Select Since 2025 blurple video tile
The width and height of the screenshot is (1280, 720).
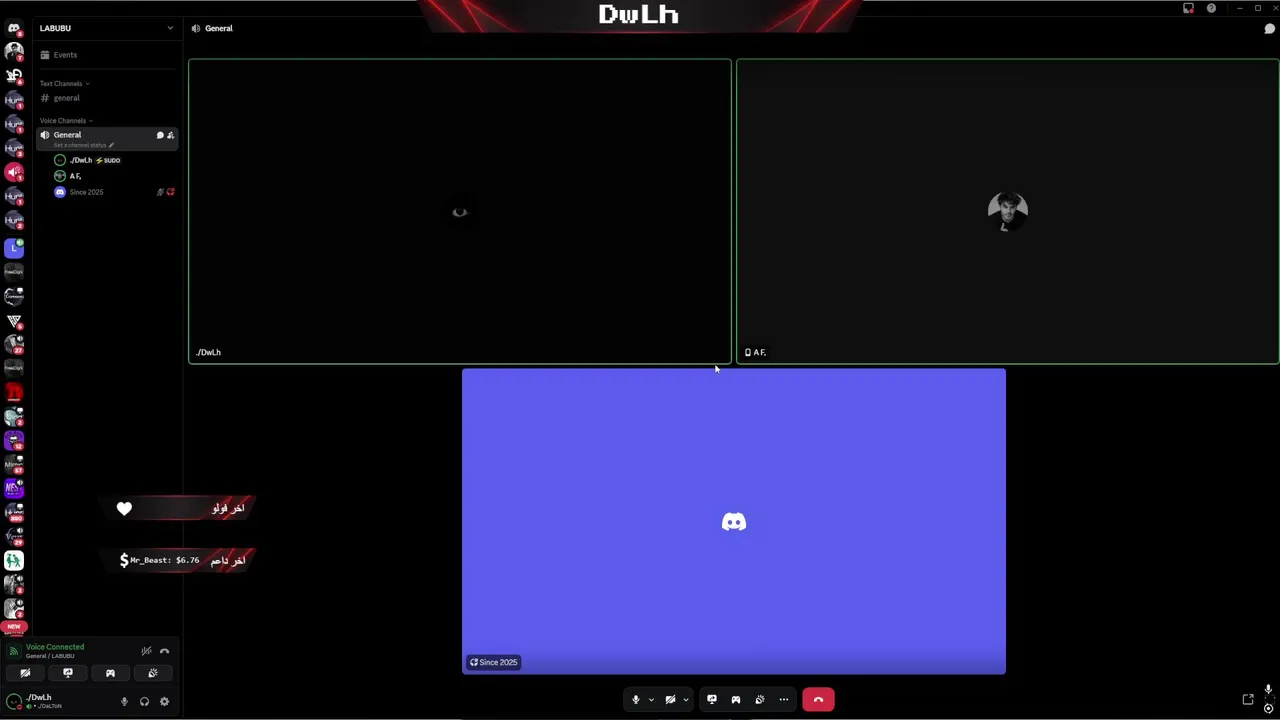(734, 521)
